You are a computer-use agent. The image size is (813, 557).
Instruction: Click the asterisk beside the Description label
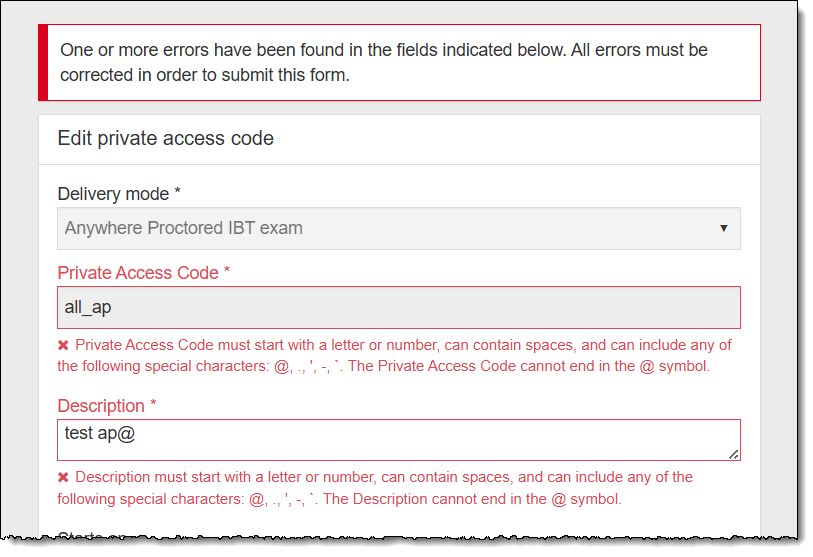[153, 406]
